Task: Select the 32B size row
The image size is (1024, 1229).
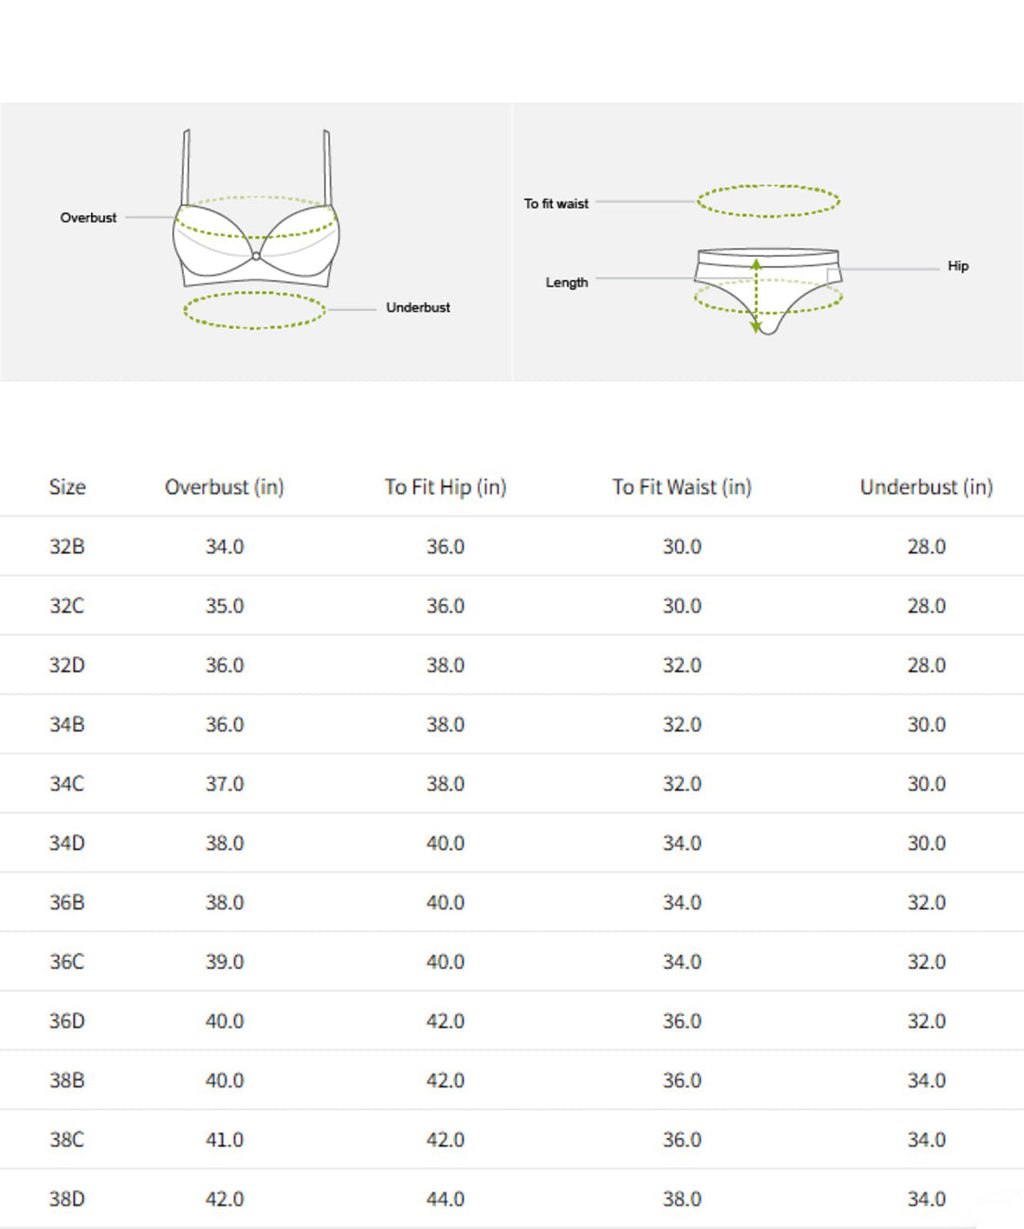Action: 67,547
